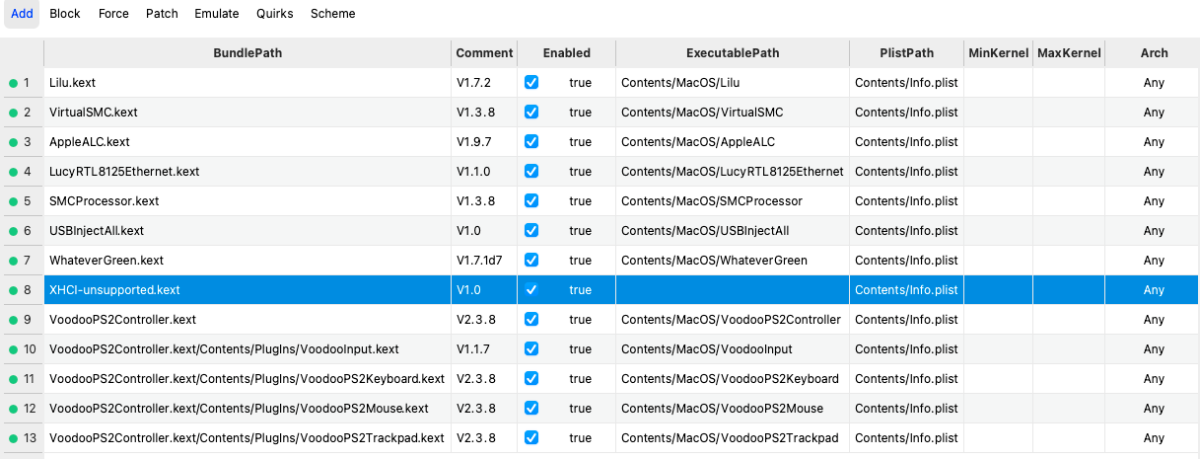Click the MinKernel column header
This screenshot has height=459, width=1200.
coord(998,53)
